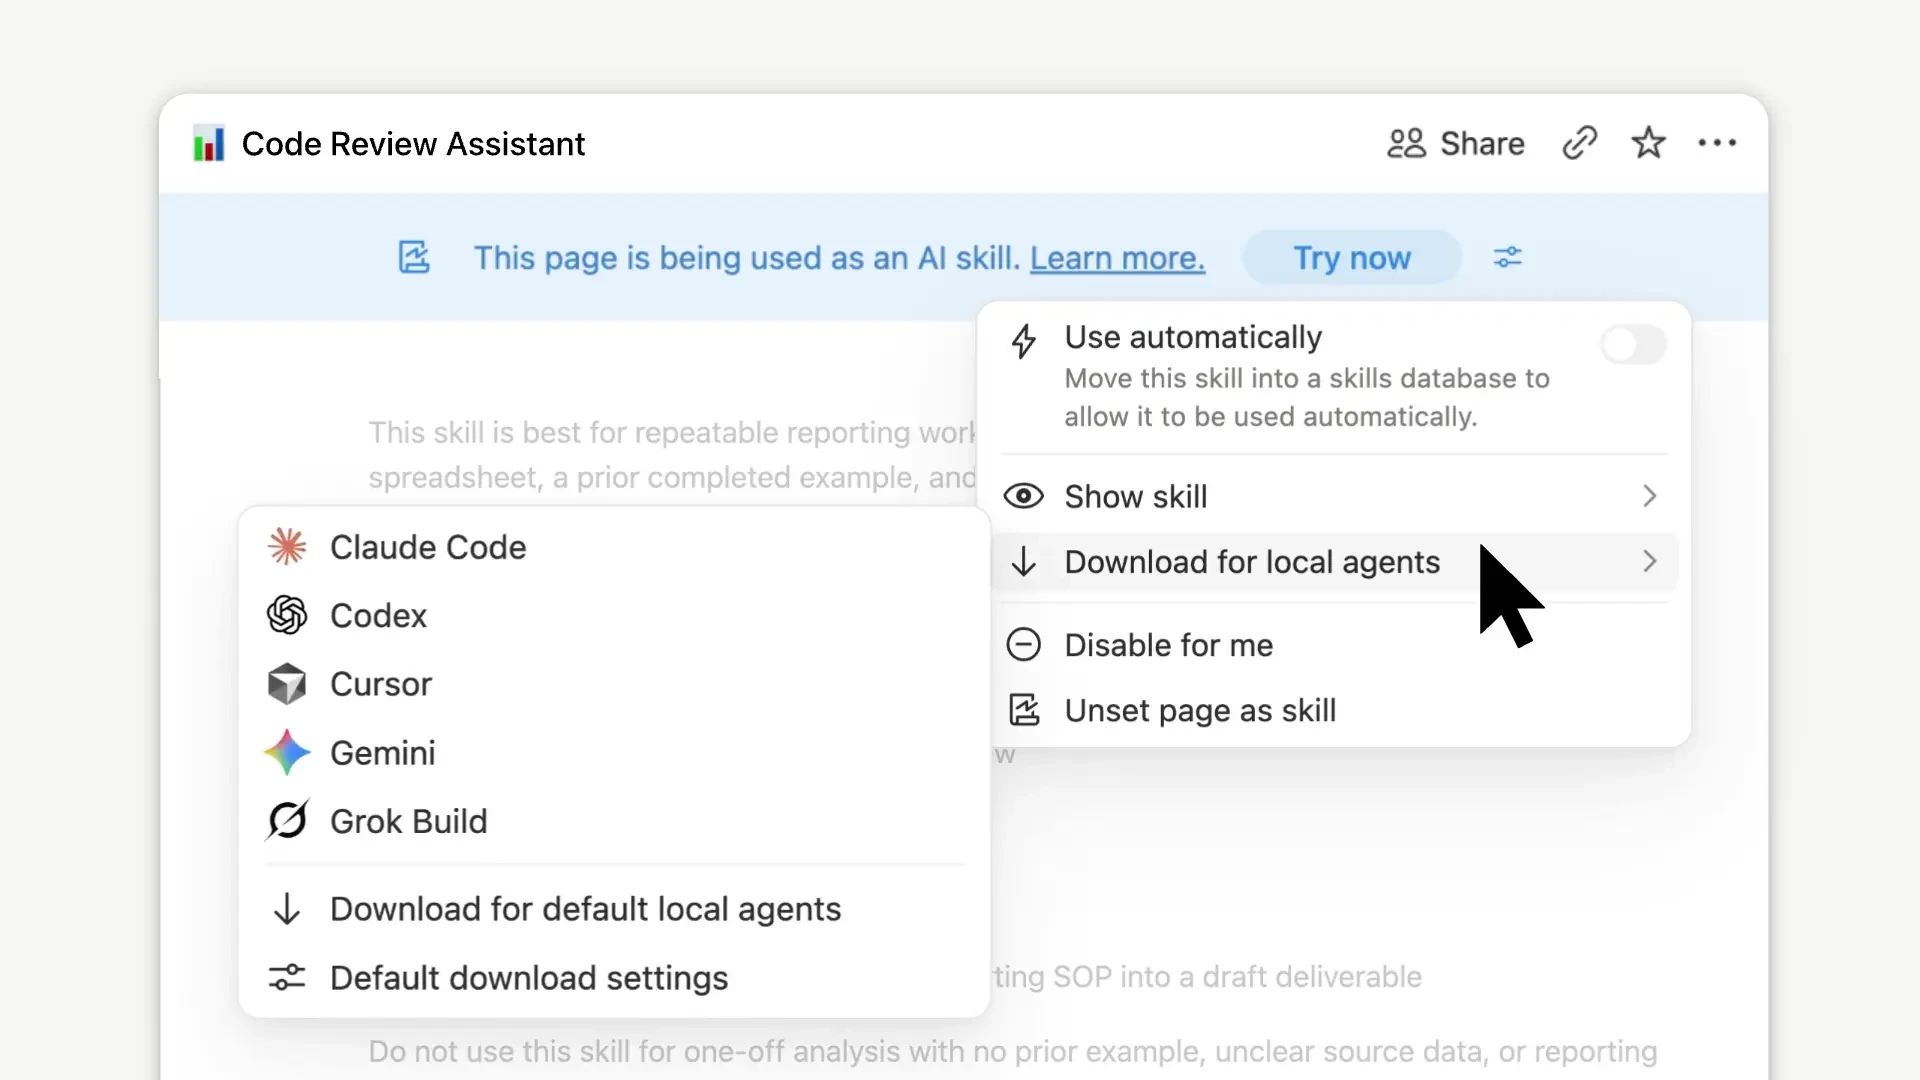Click the Unset page as skill icon
1920x1080 pixels.
[1024, 710]
